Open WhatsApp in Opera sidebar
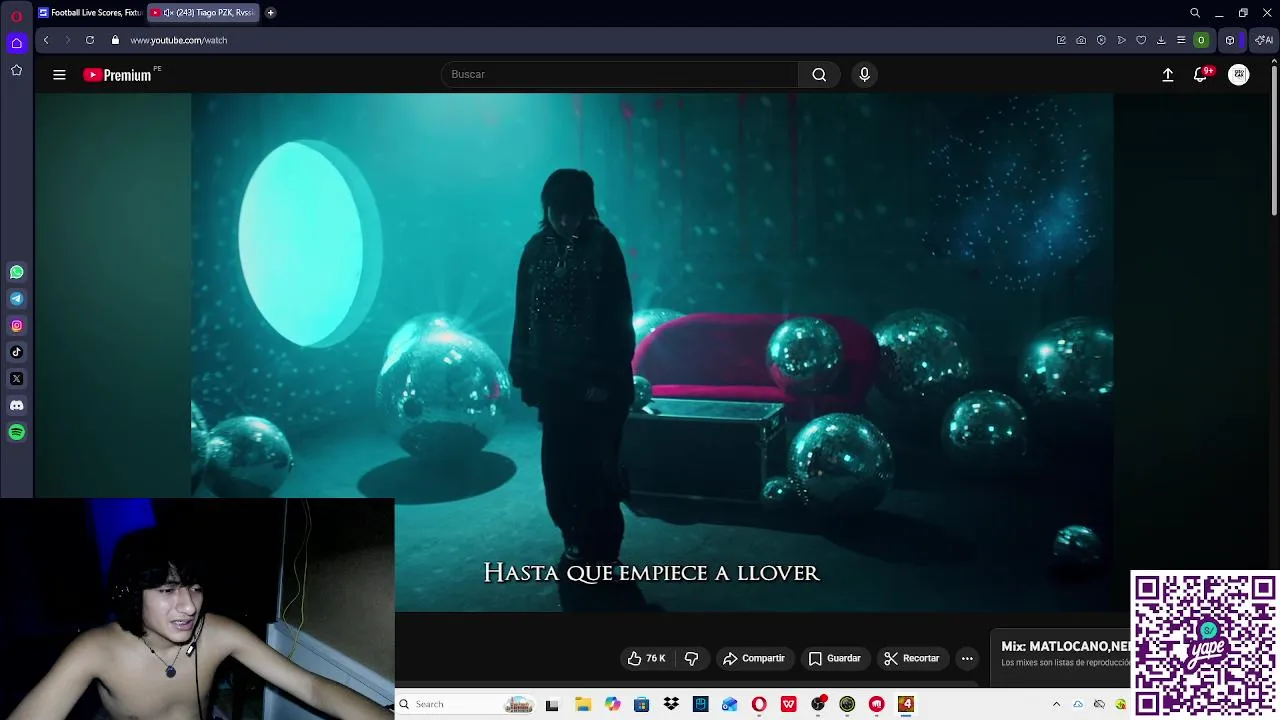Screen dimensions: 1280x720 click(x=16, y=272)
